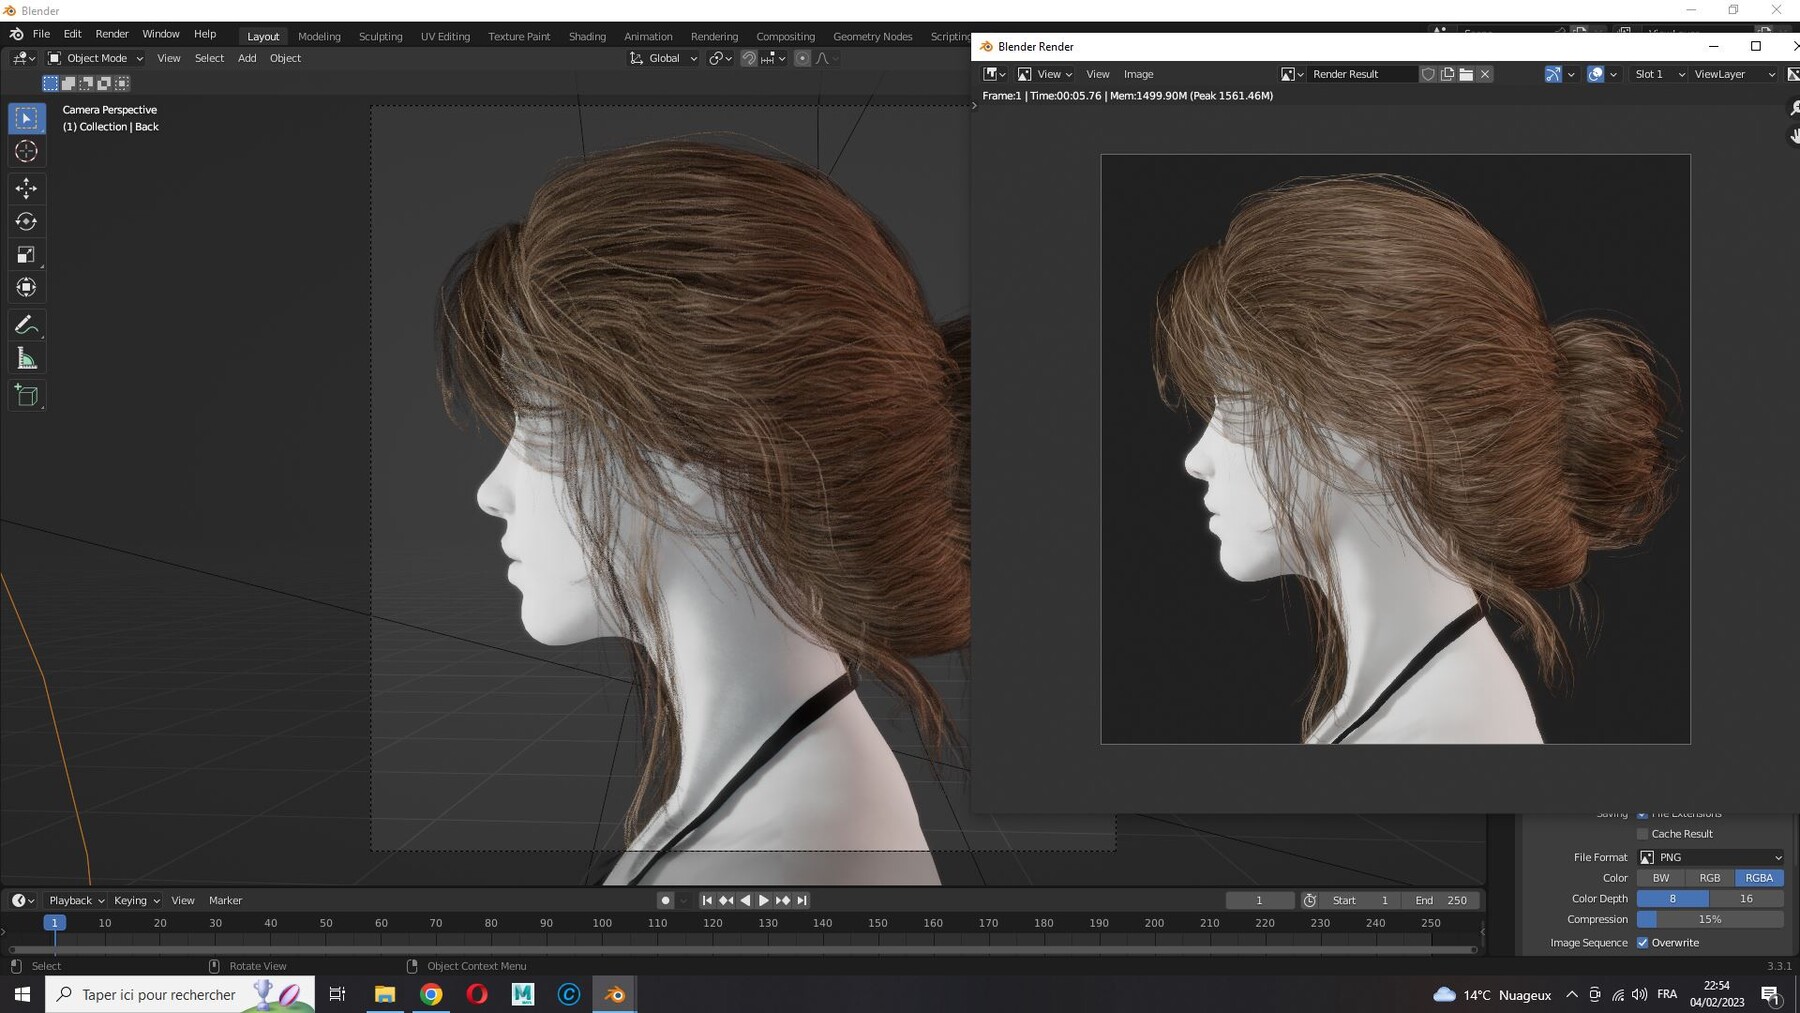Viewport: 1800px width, 1013px height.
Task: Open the Slot 1 dropdown
Action: [x=1658, y=74]
